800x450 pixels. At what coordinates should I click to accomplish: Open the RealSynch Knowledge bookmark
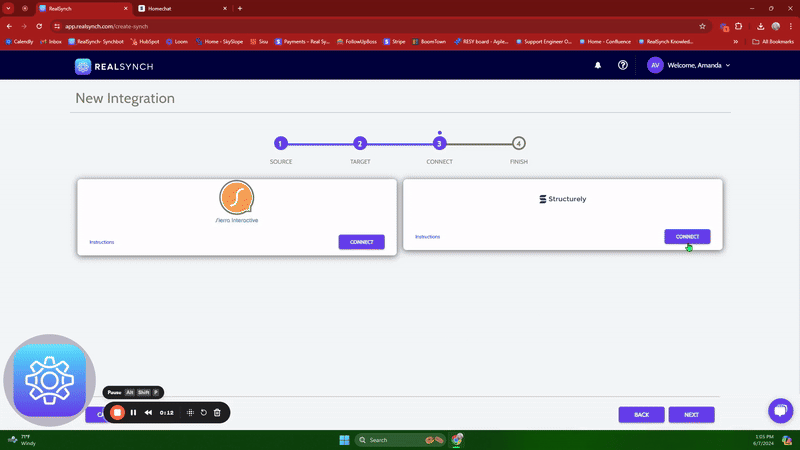pyautogui.click(x=666, y=42)
